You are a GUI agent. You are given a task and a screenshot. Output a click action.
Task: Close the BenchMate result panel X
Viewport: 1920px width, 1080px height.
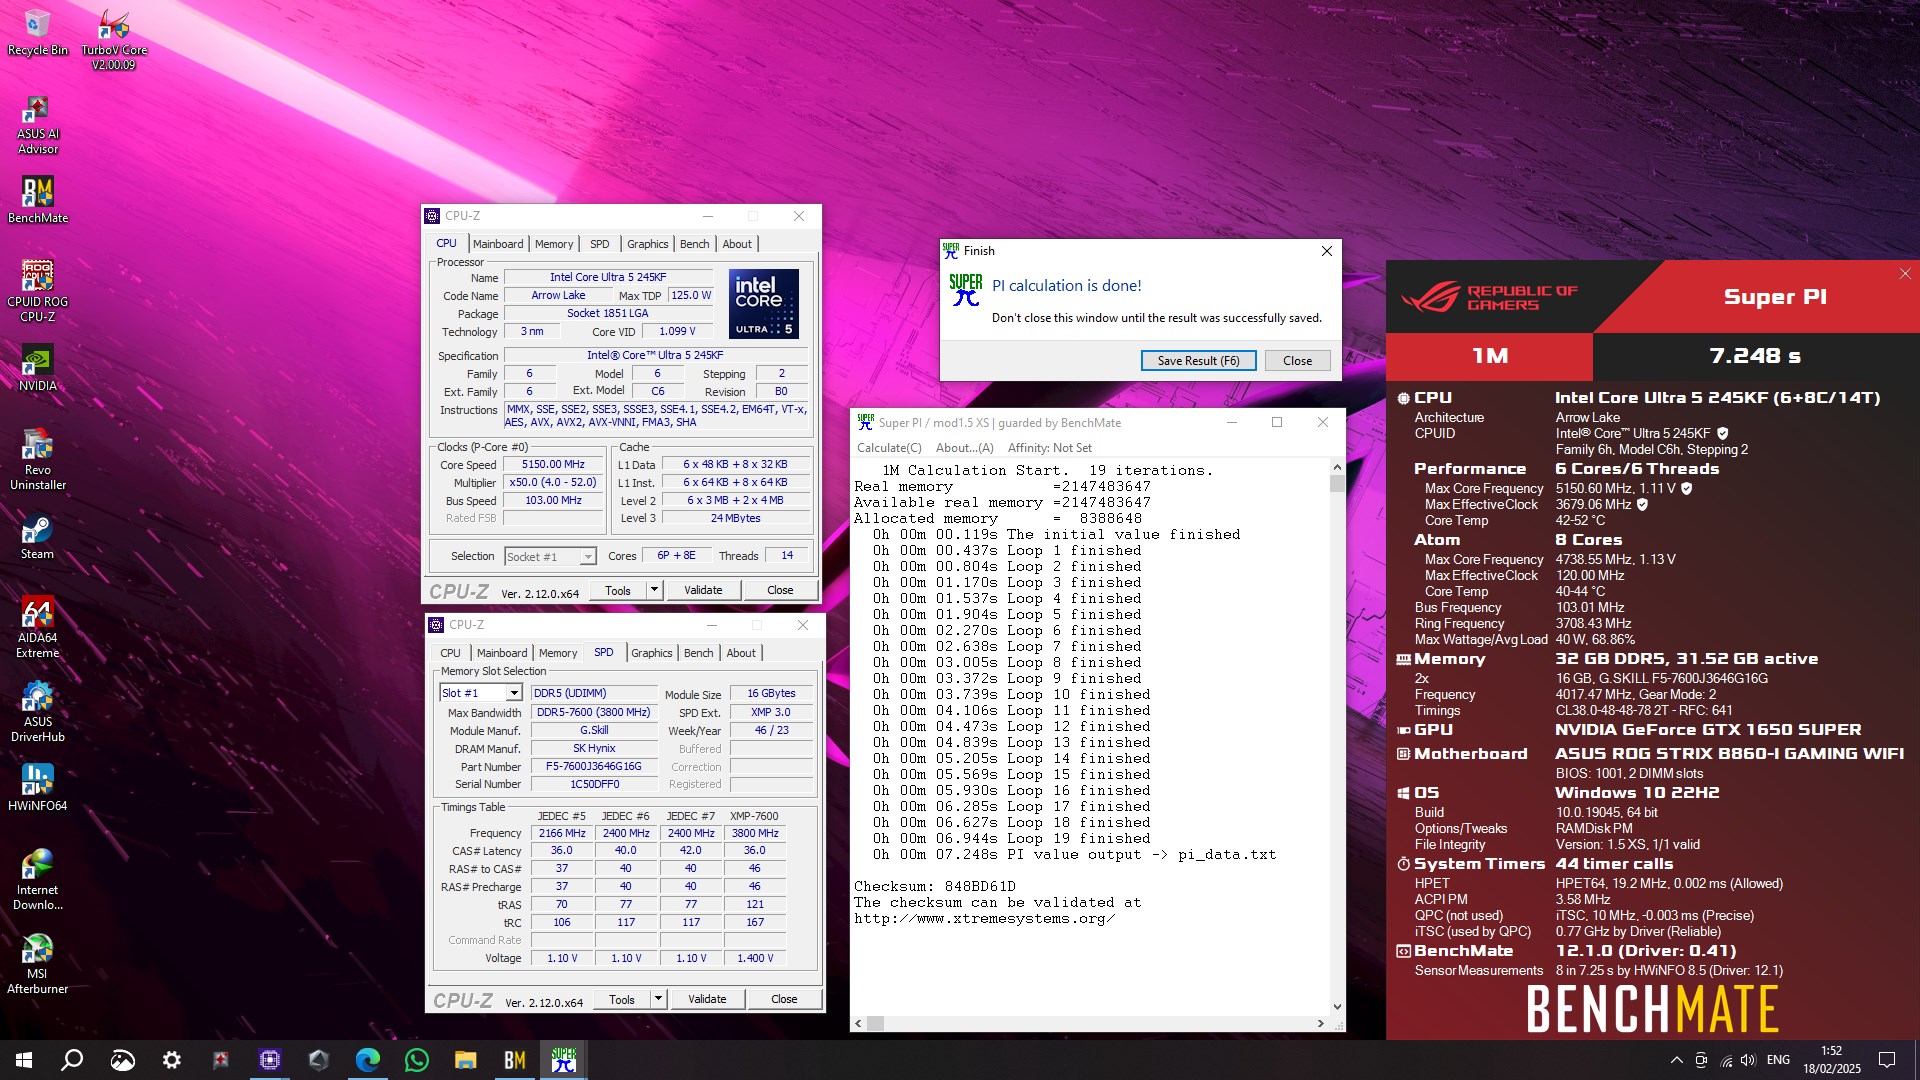click(x=1905, y=274)
